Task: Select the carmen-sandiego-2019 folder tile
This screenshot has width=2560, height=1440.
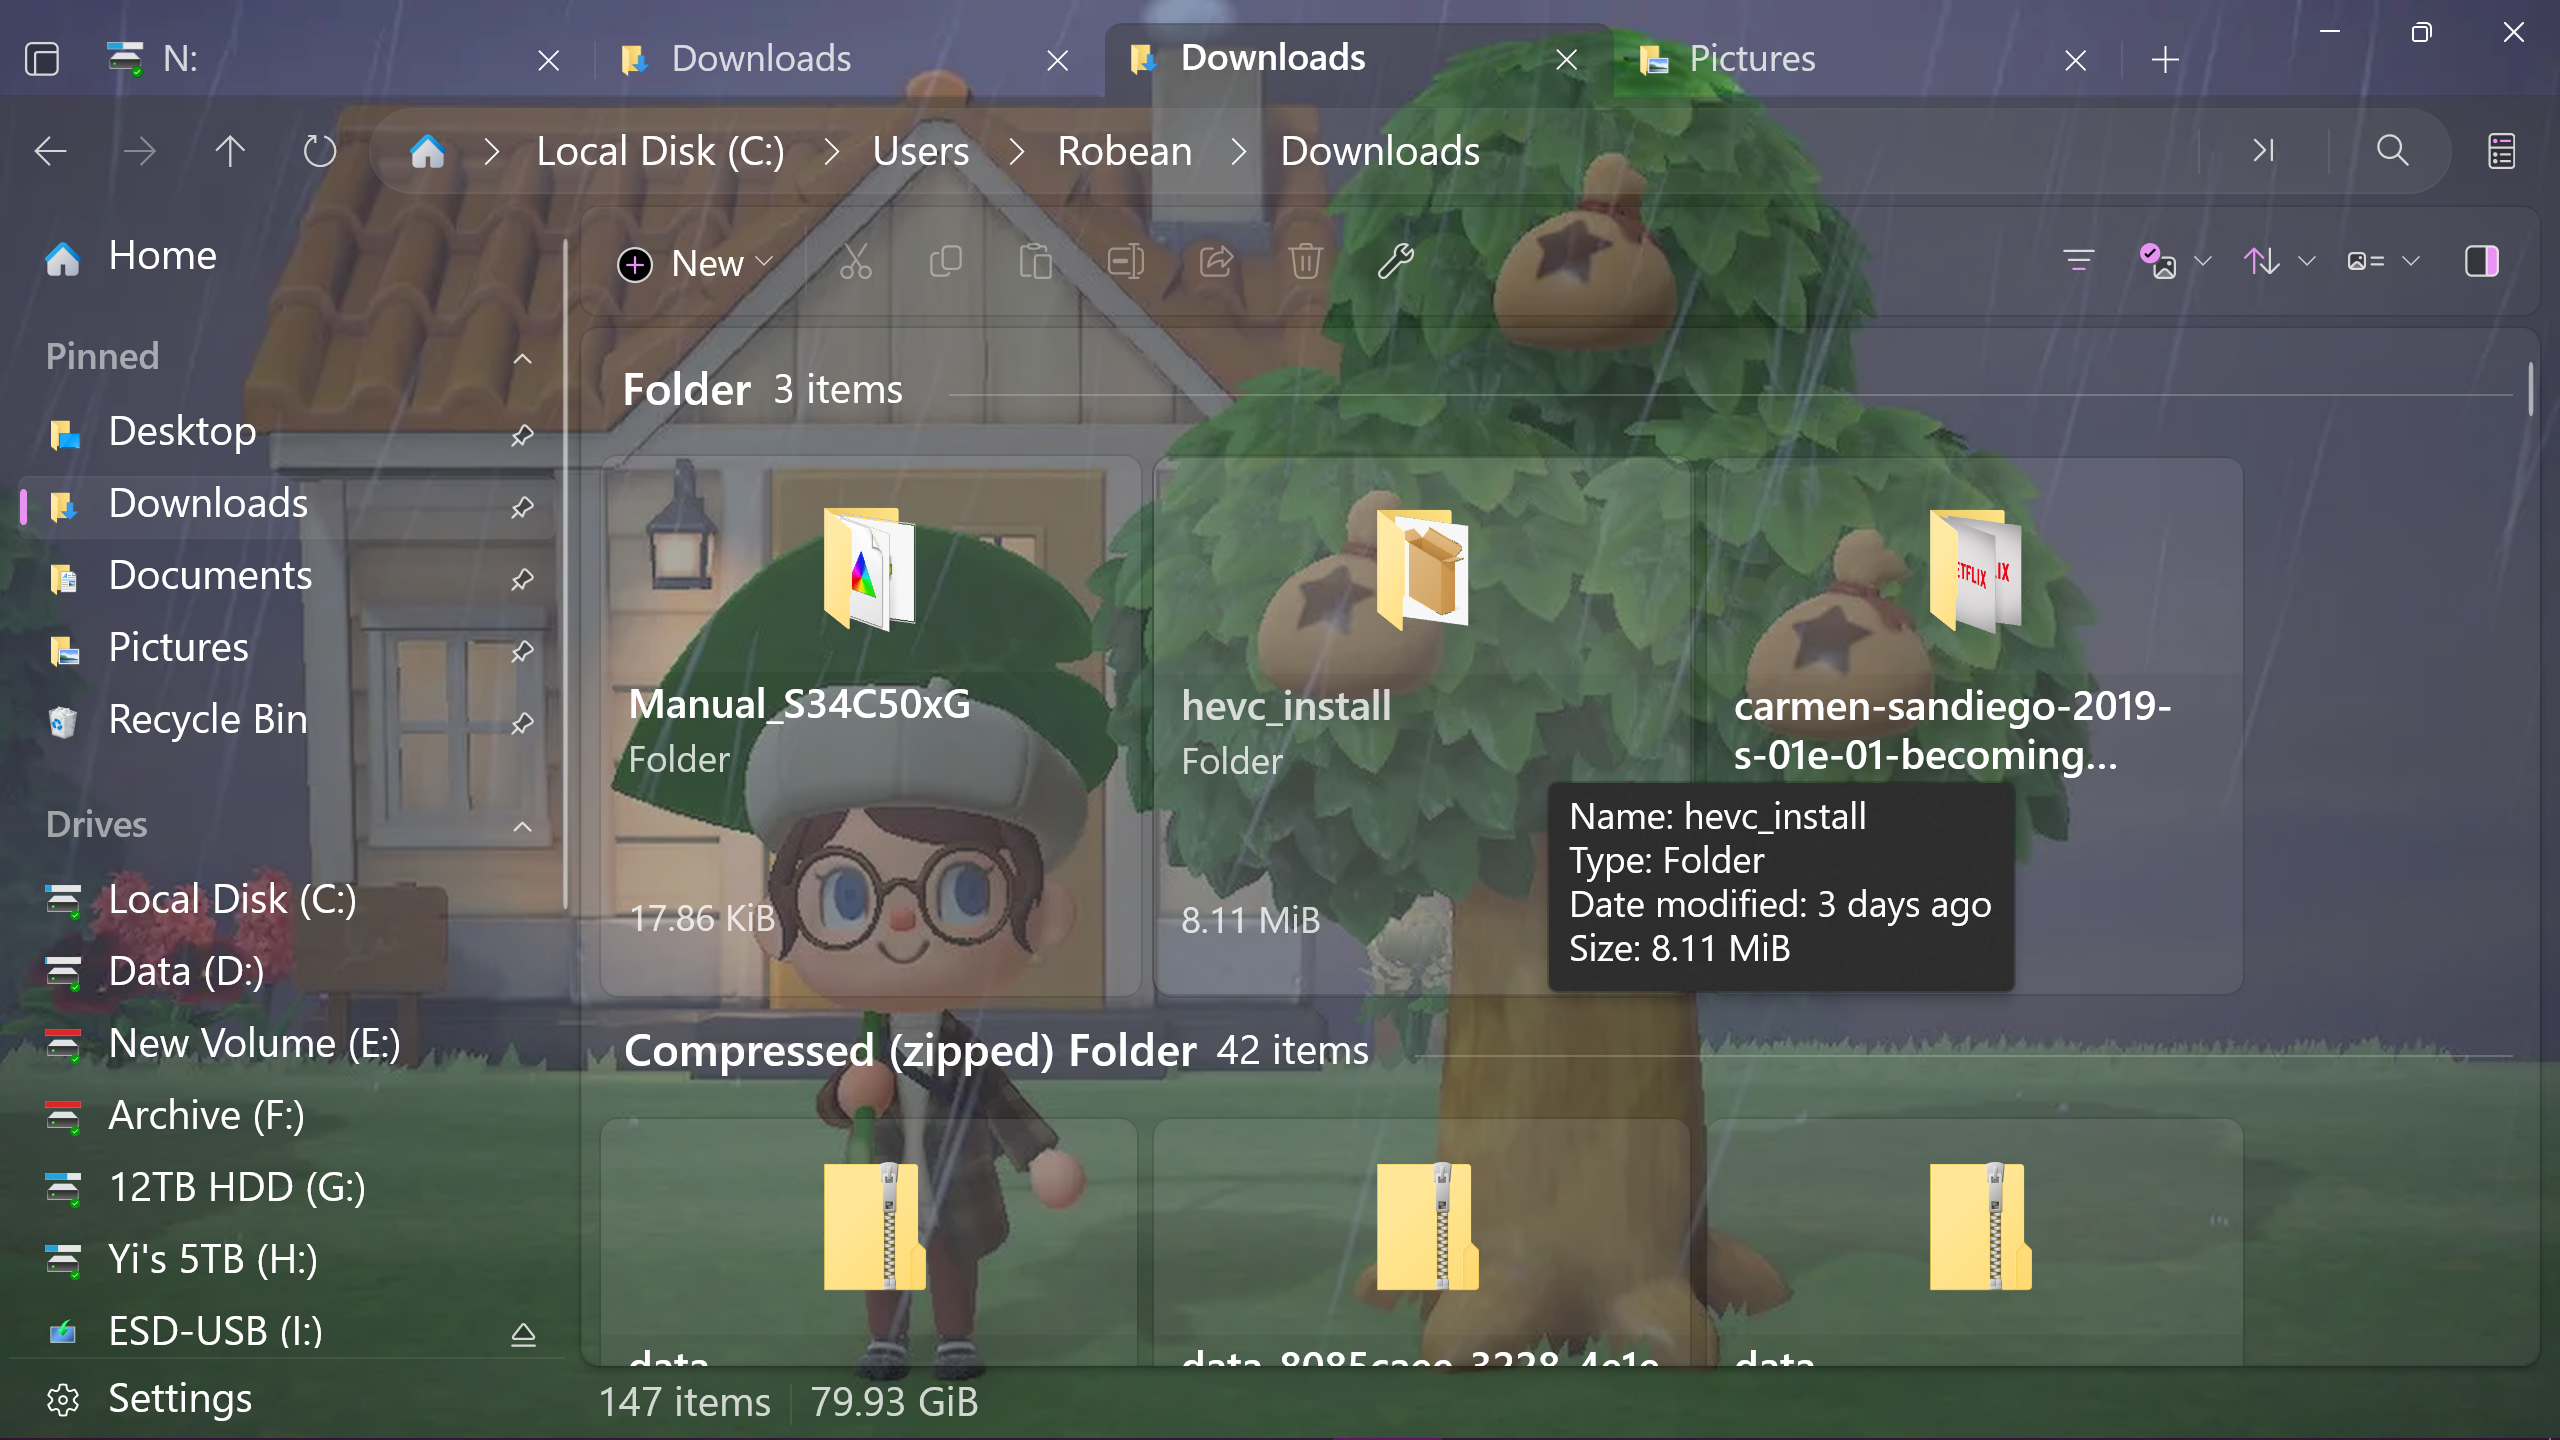Action: [x=1975, y=727]
